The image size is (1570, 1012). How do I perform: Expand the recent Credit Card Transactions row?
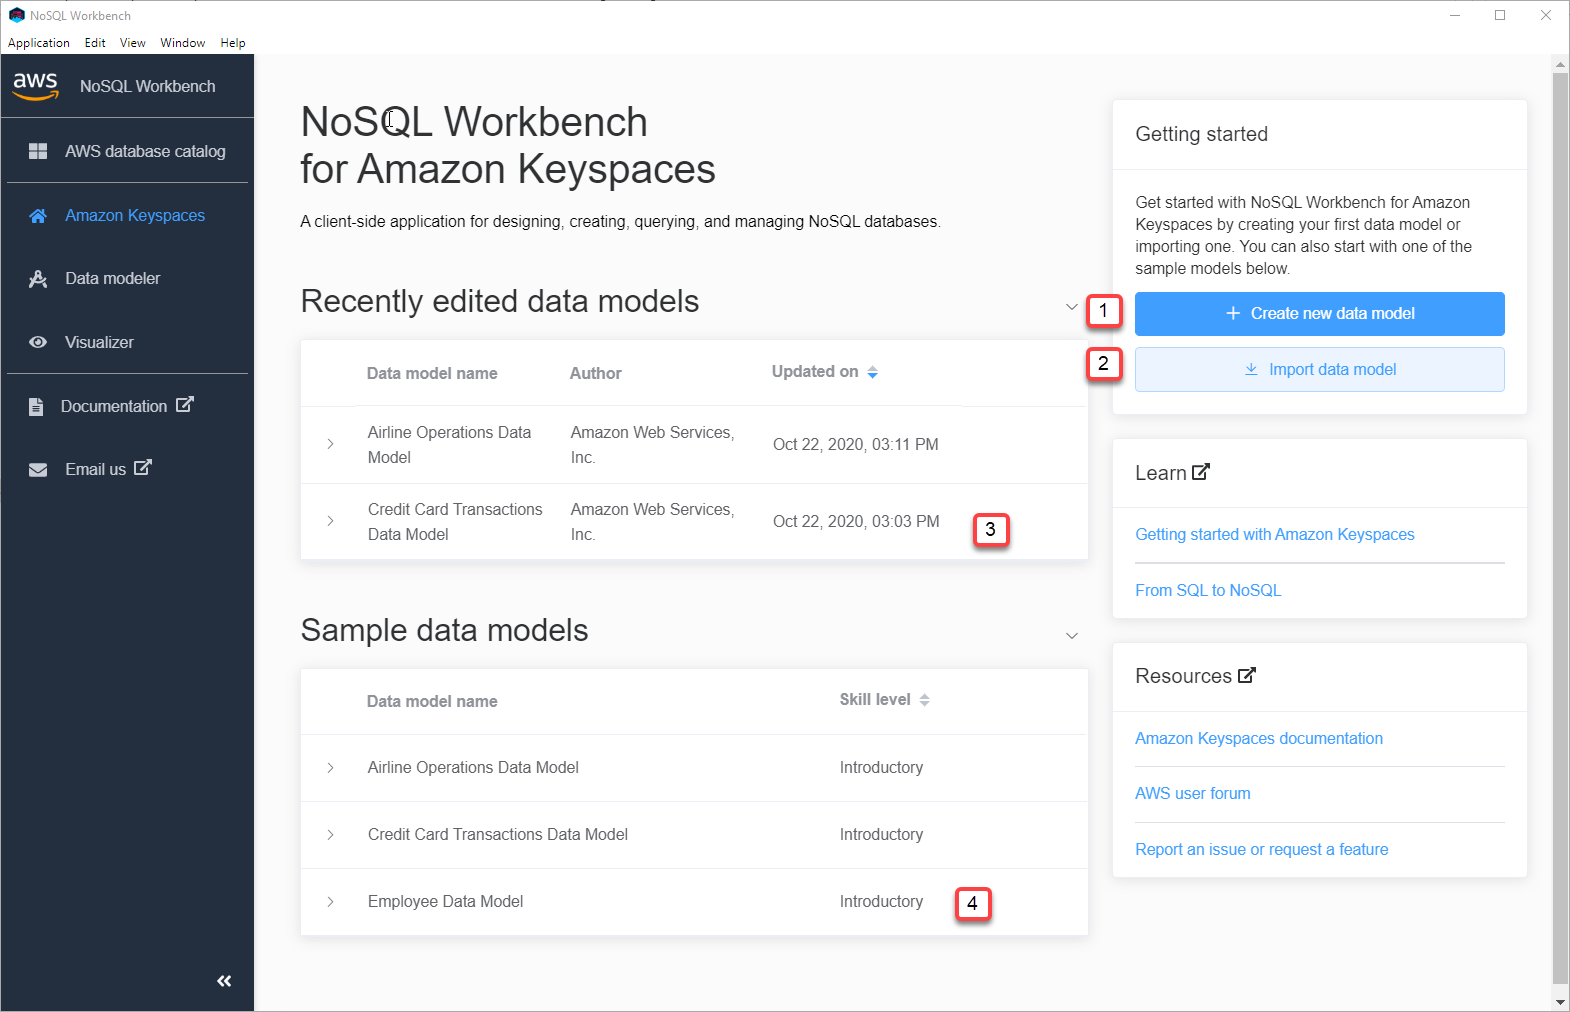tap(330, 521)
